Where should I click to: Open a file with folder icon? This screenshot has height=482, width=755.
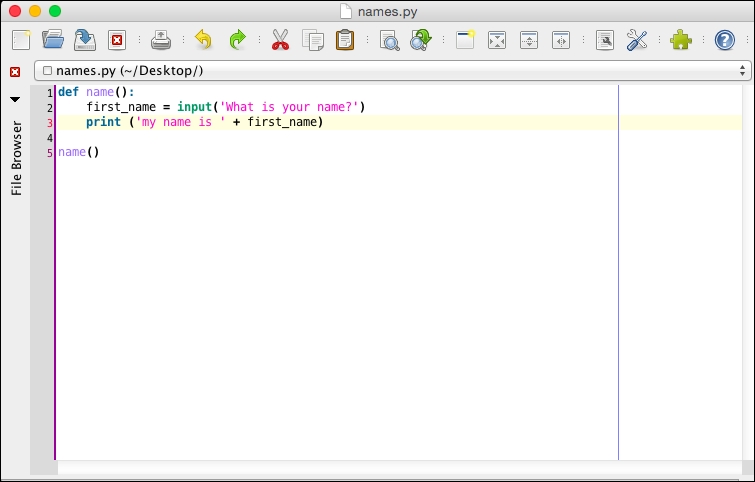(53, 40)
